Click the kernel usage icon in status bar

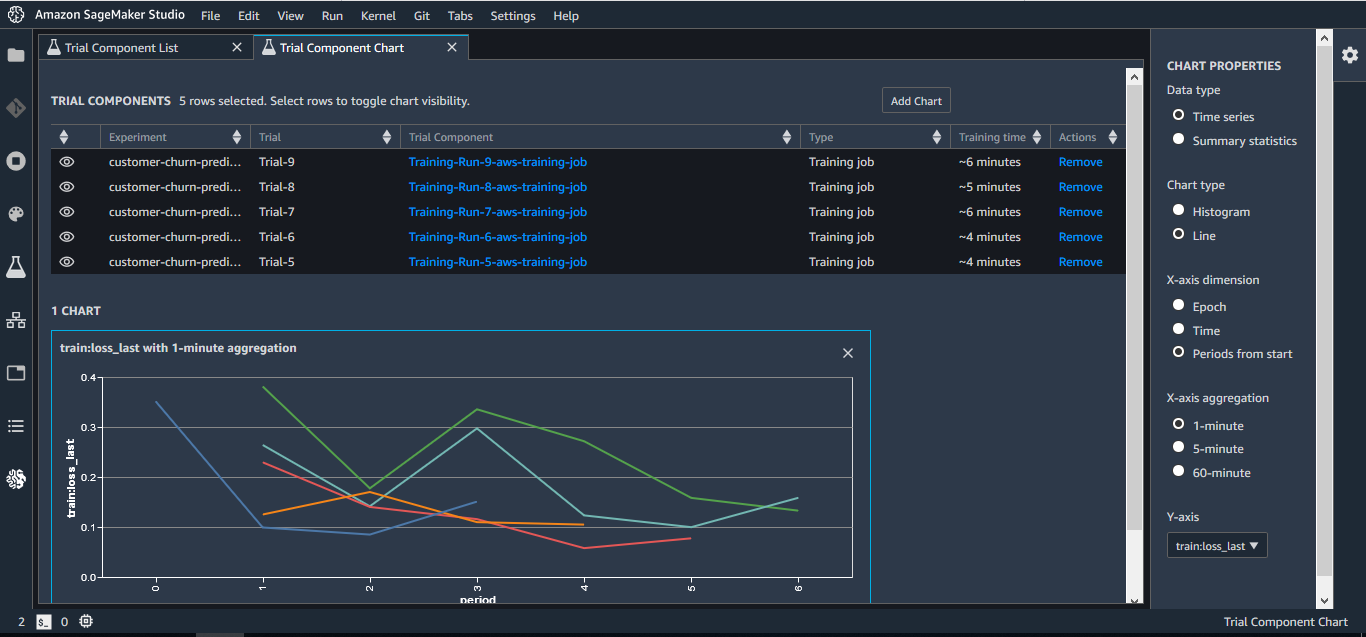tap(86, 621)
